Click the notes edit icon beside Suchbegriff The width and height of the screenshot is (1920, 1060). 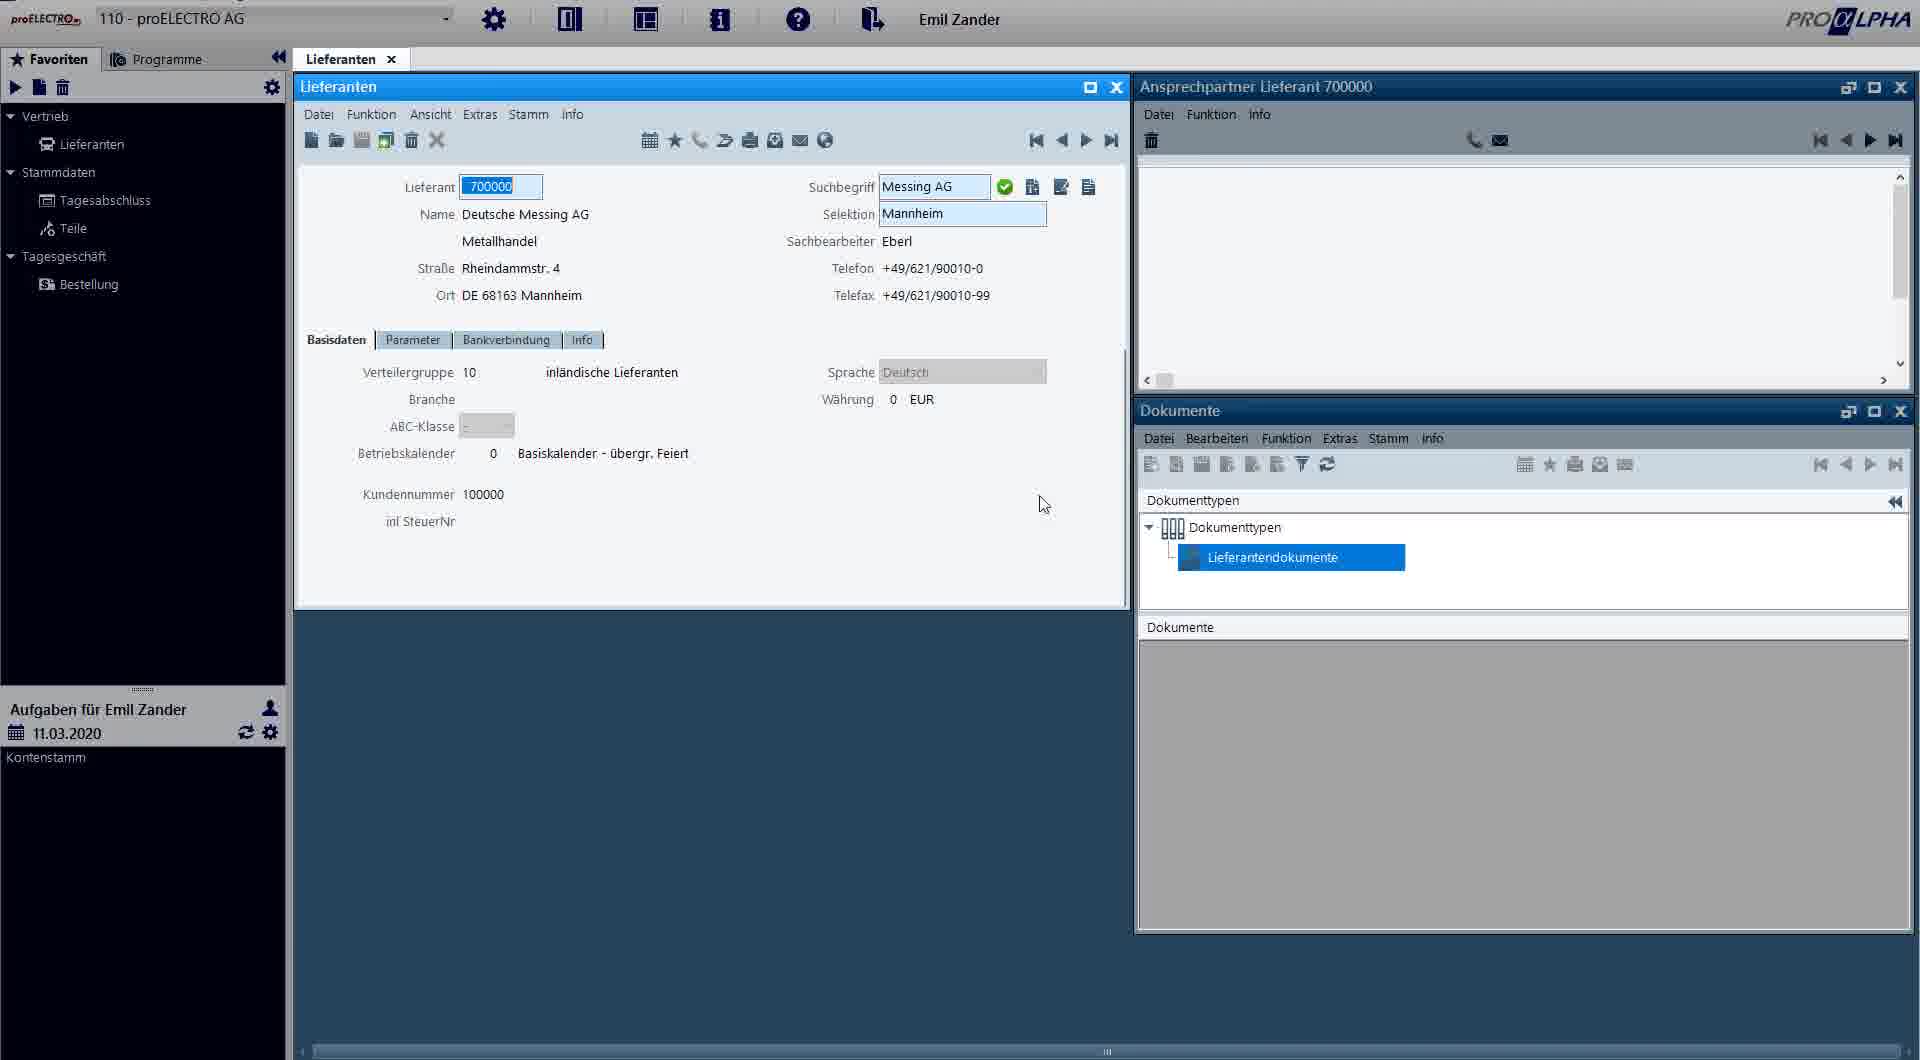[x=1061, y=187]
